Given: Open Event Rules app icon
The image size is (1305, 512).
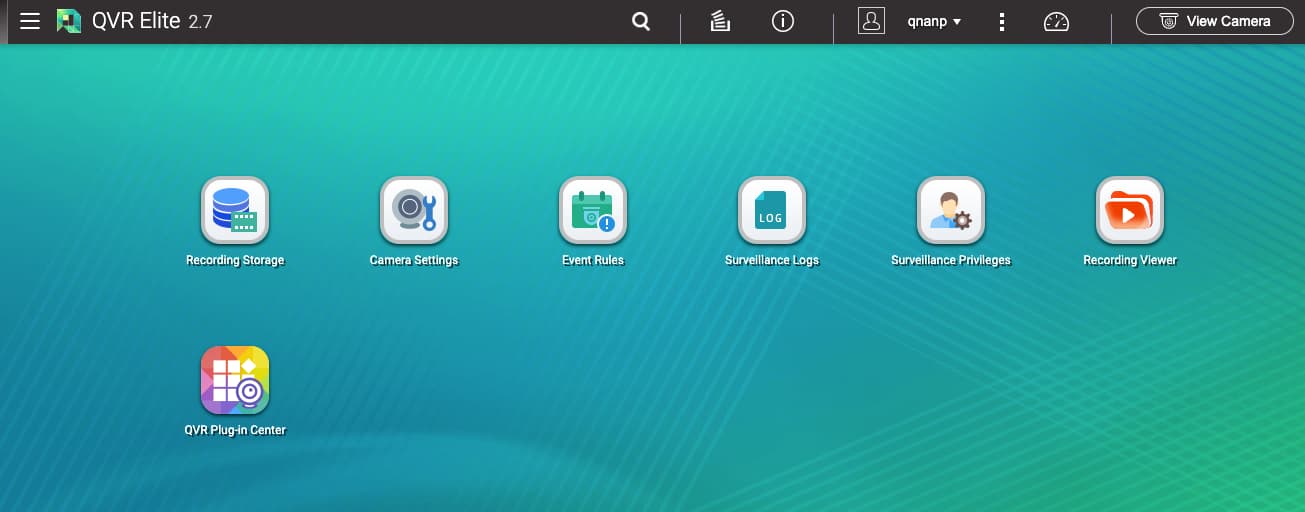Looking at the screenshot, I should (593, 210).
